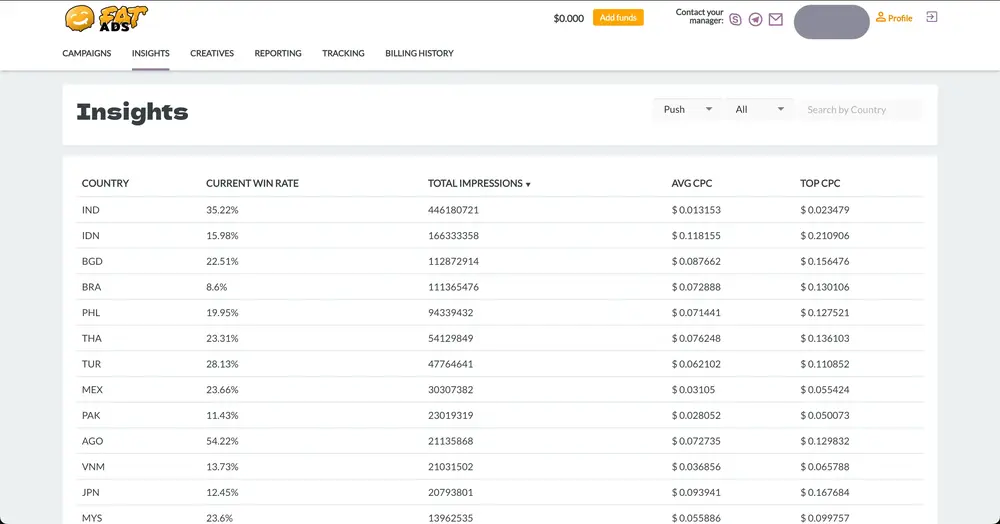This screenshot has height=524, width=1000.
Task: Select the MEX country cell
Action: pyautogui.click(x=92, y=389)
